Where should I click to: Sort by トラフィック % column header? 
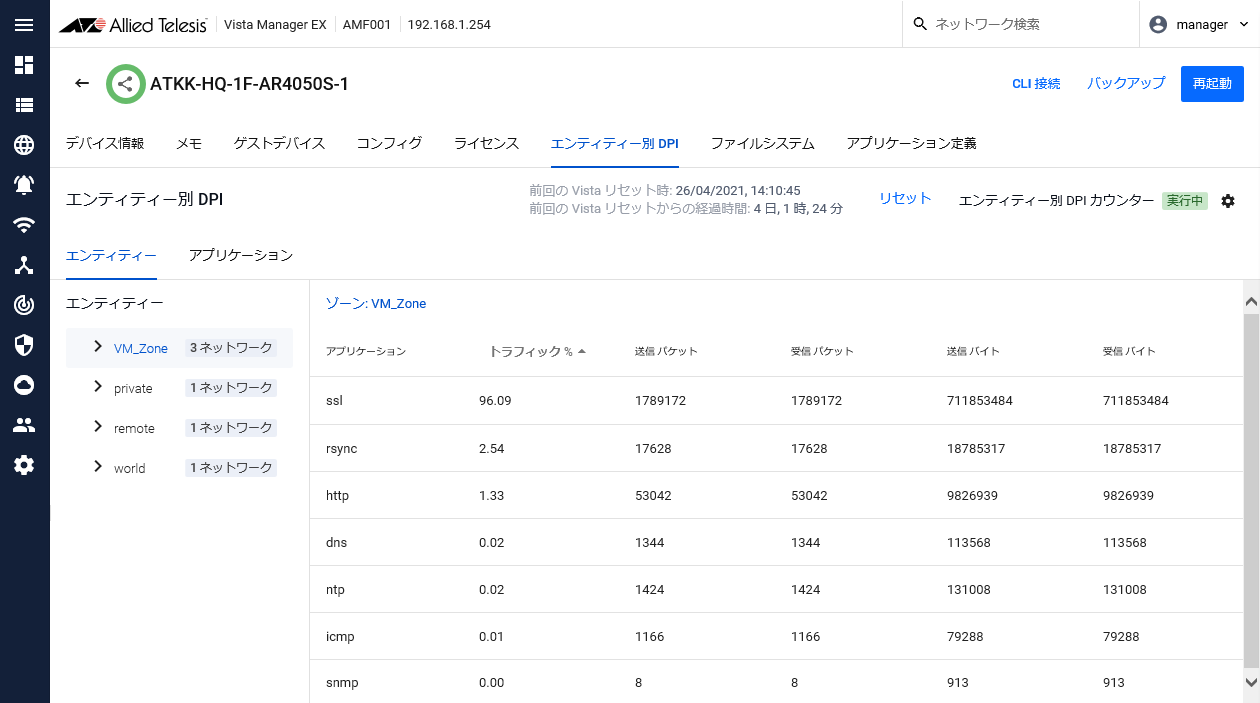tap(530, 352)
